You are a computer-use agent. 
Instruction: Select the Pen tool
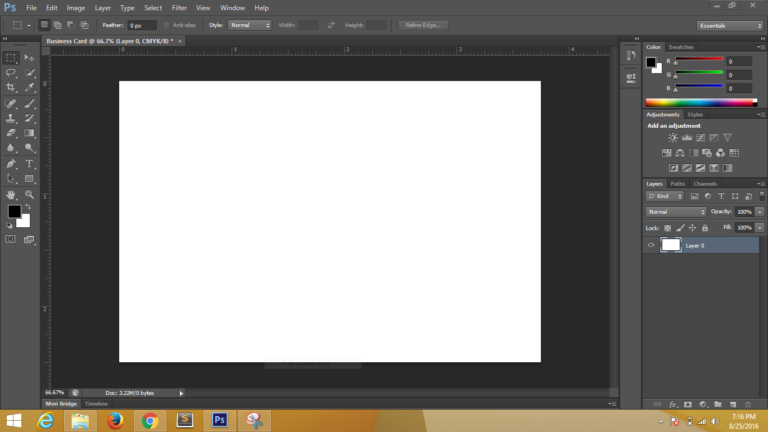click(x=11, y=164)
